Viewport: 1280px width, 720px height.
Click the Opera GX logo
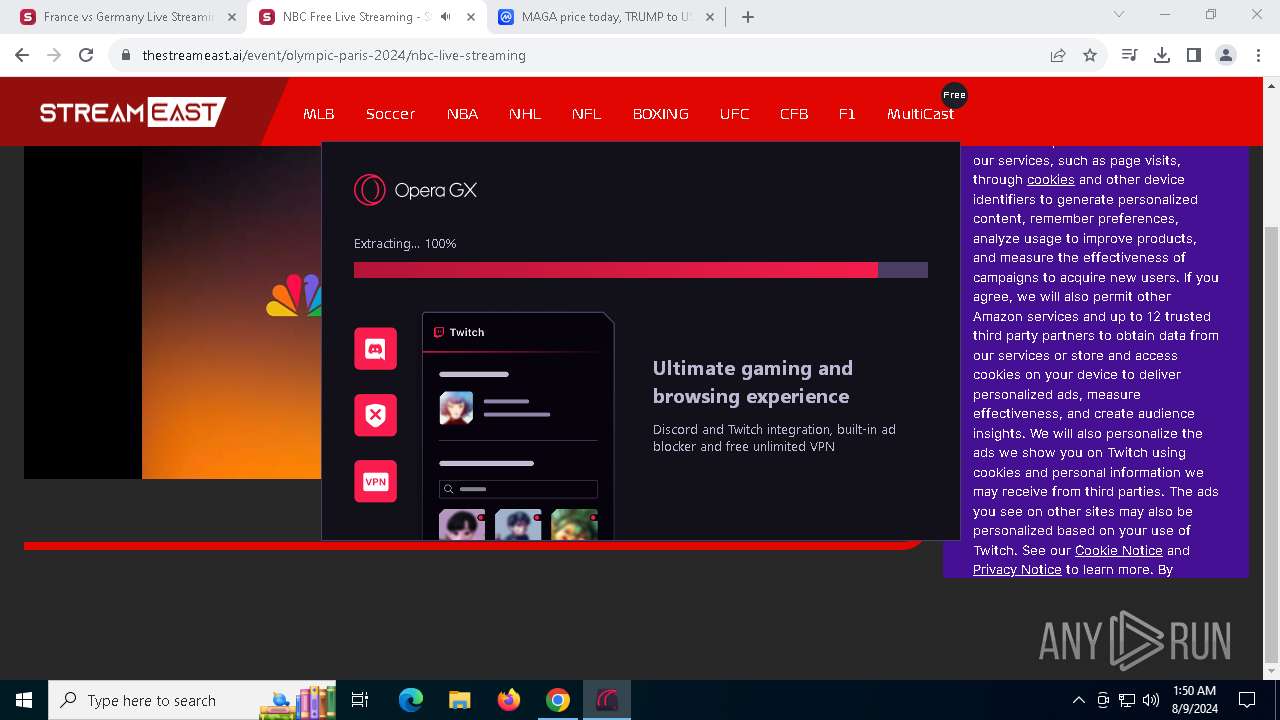(415, 190)
